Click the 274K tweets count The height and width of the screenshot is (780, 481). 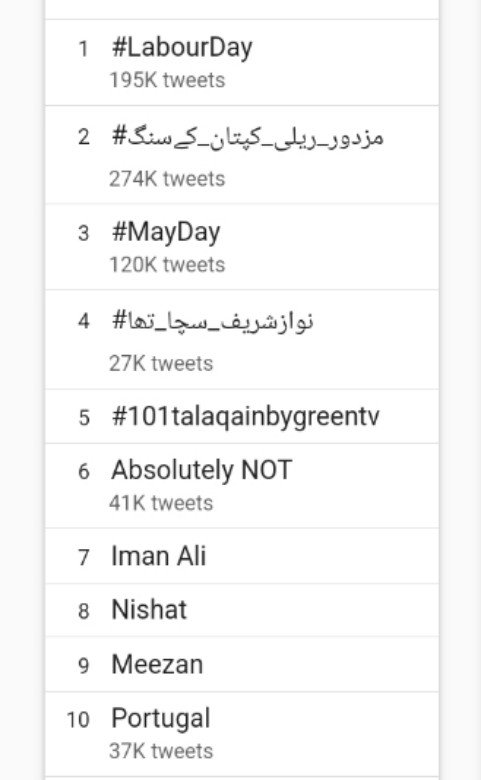coord(167,179)
